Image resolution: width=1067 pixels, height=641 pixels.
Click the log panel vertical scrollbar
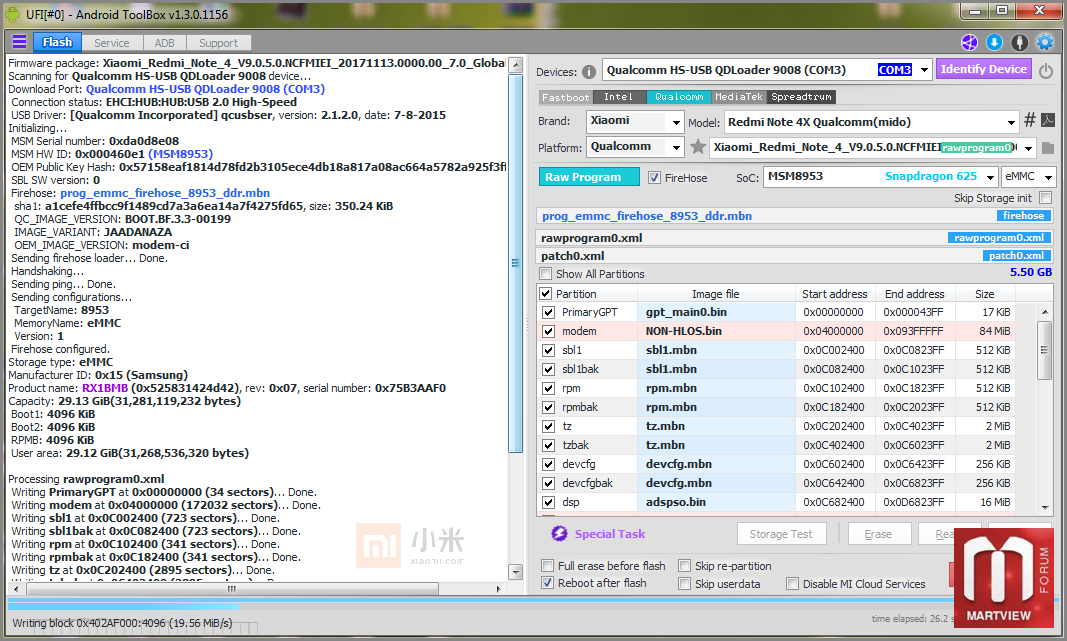click(x=516, y=263)
